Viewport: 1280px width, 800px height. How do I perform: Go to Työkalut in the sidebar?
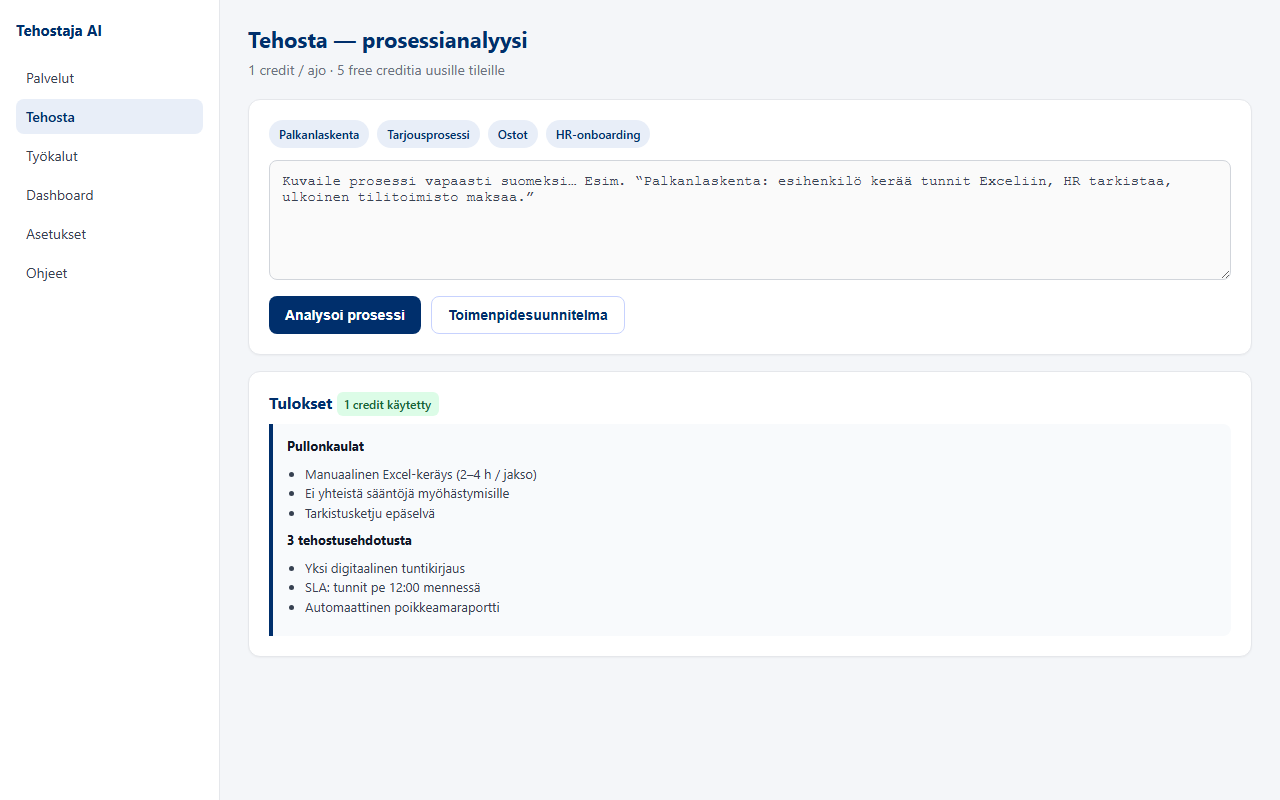click(x=109, y=156)
